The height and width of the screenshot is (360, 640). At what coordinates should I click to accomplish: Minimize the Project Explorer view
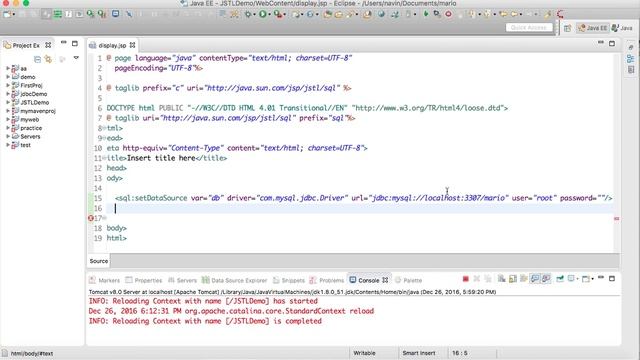[64, 42]
